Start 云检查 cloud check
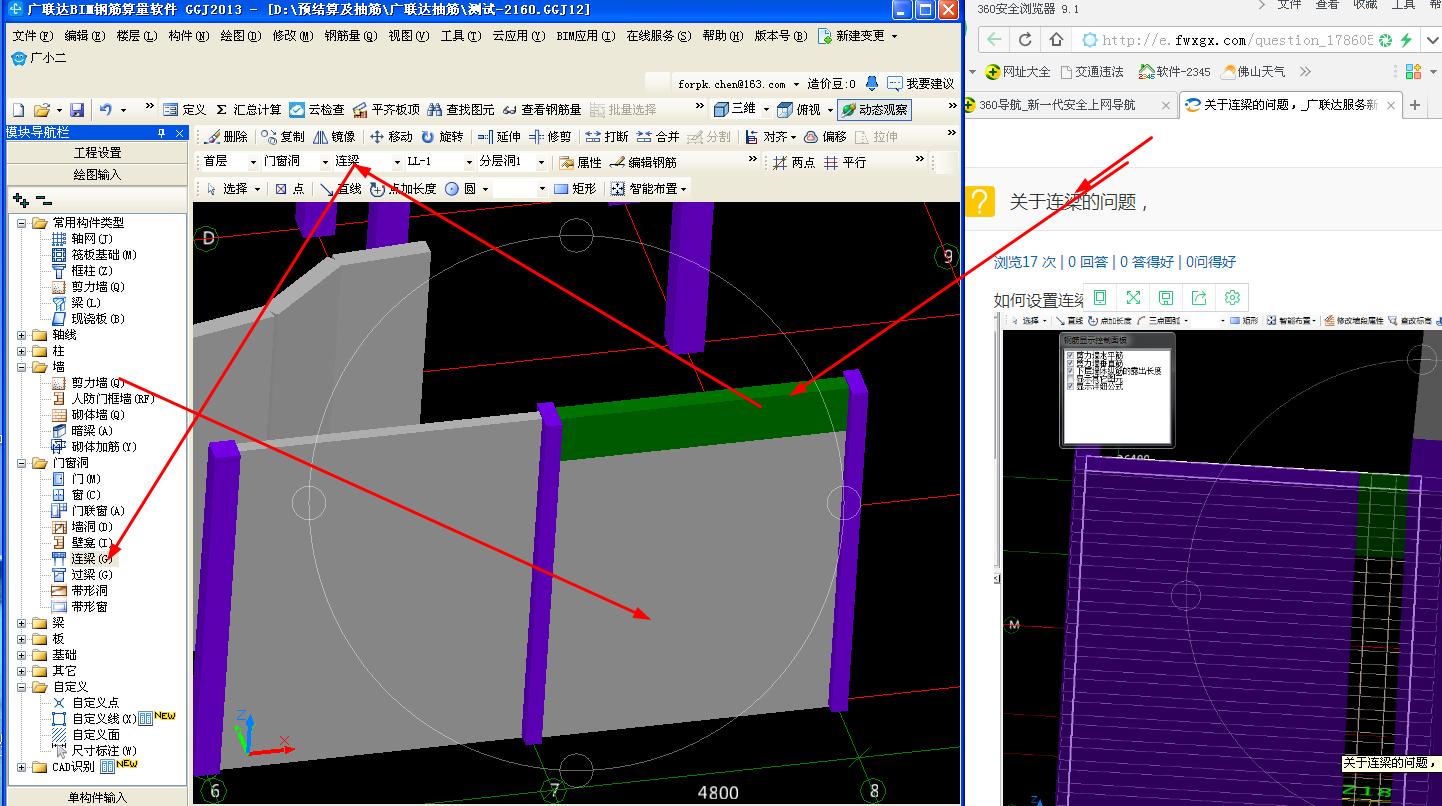The width and height of the screenshot is (1442, 806). point(317,110)
